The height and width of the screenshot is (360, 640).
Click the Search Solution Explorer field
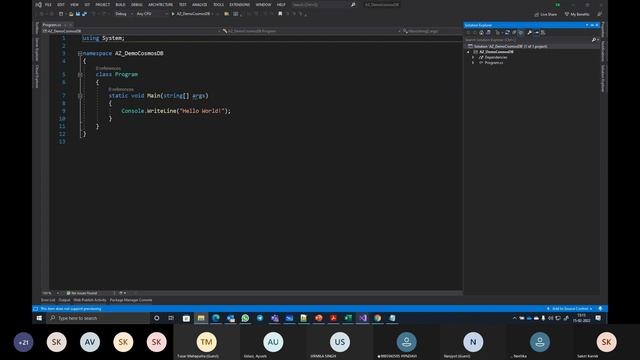(527, 40)
